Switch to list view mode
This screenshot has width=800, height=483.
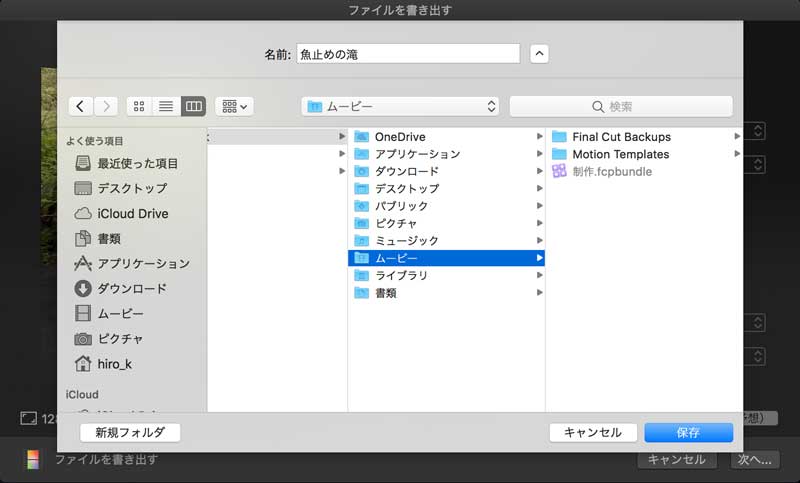[x=166, y=106]
